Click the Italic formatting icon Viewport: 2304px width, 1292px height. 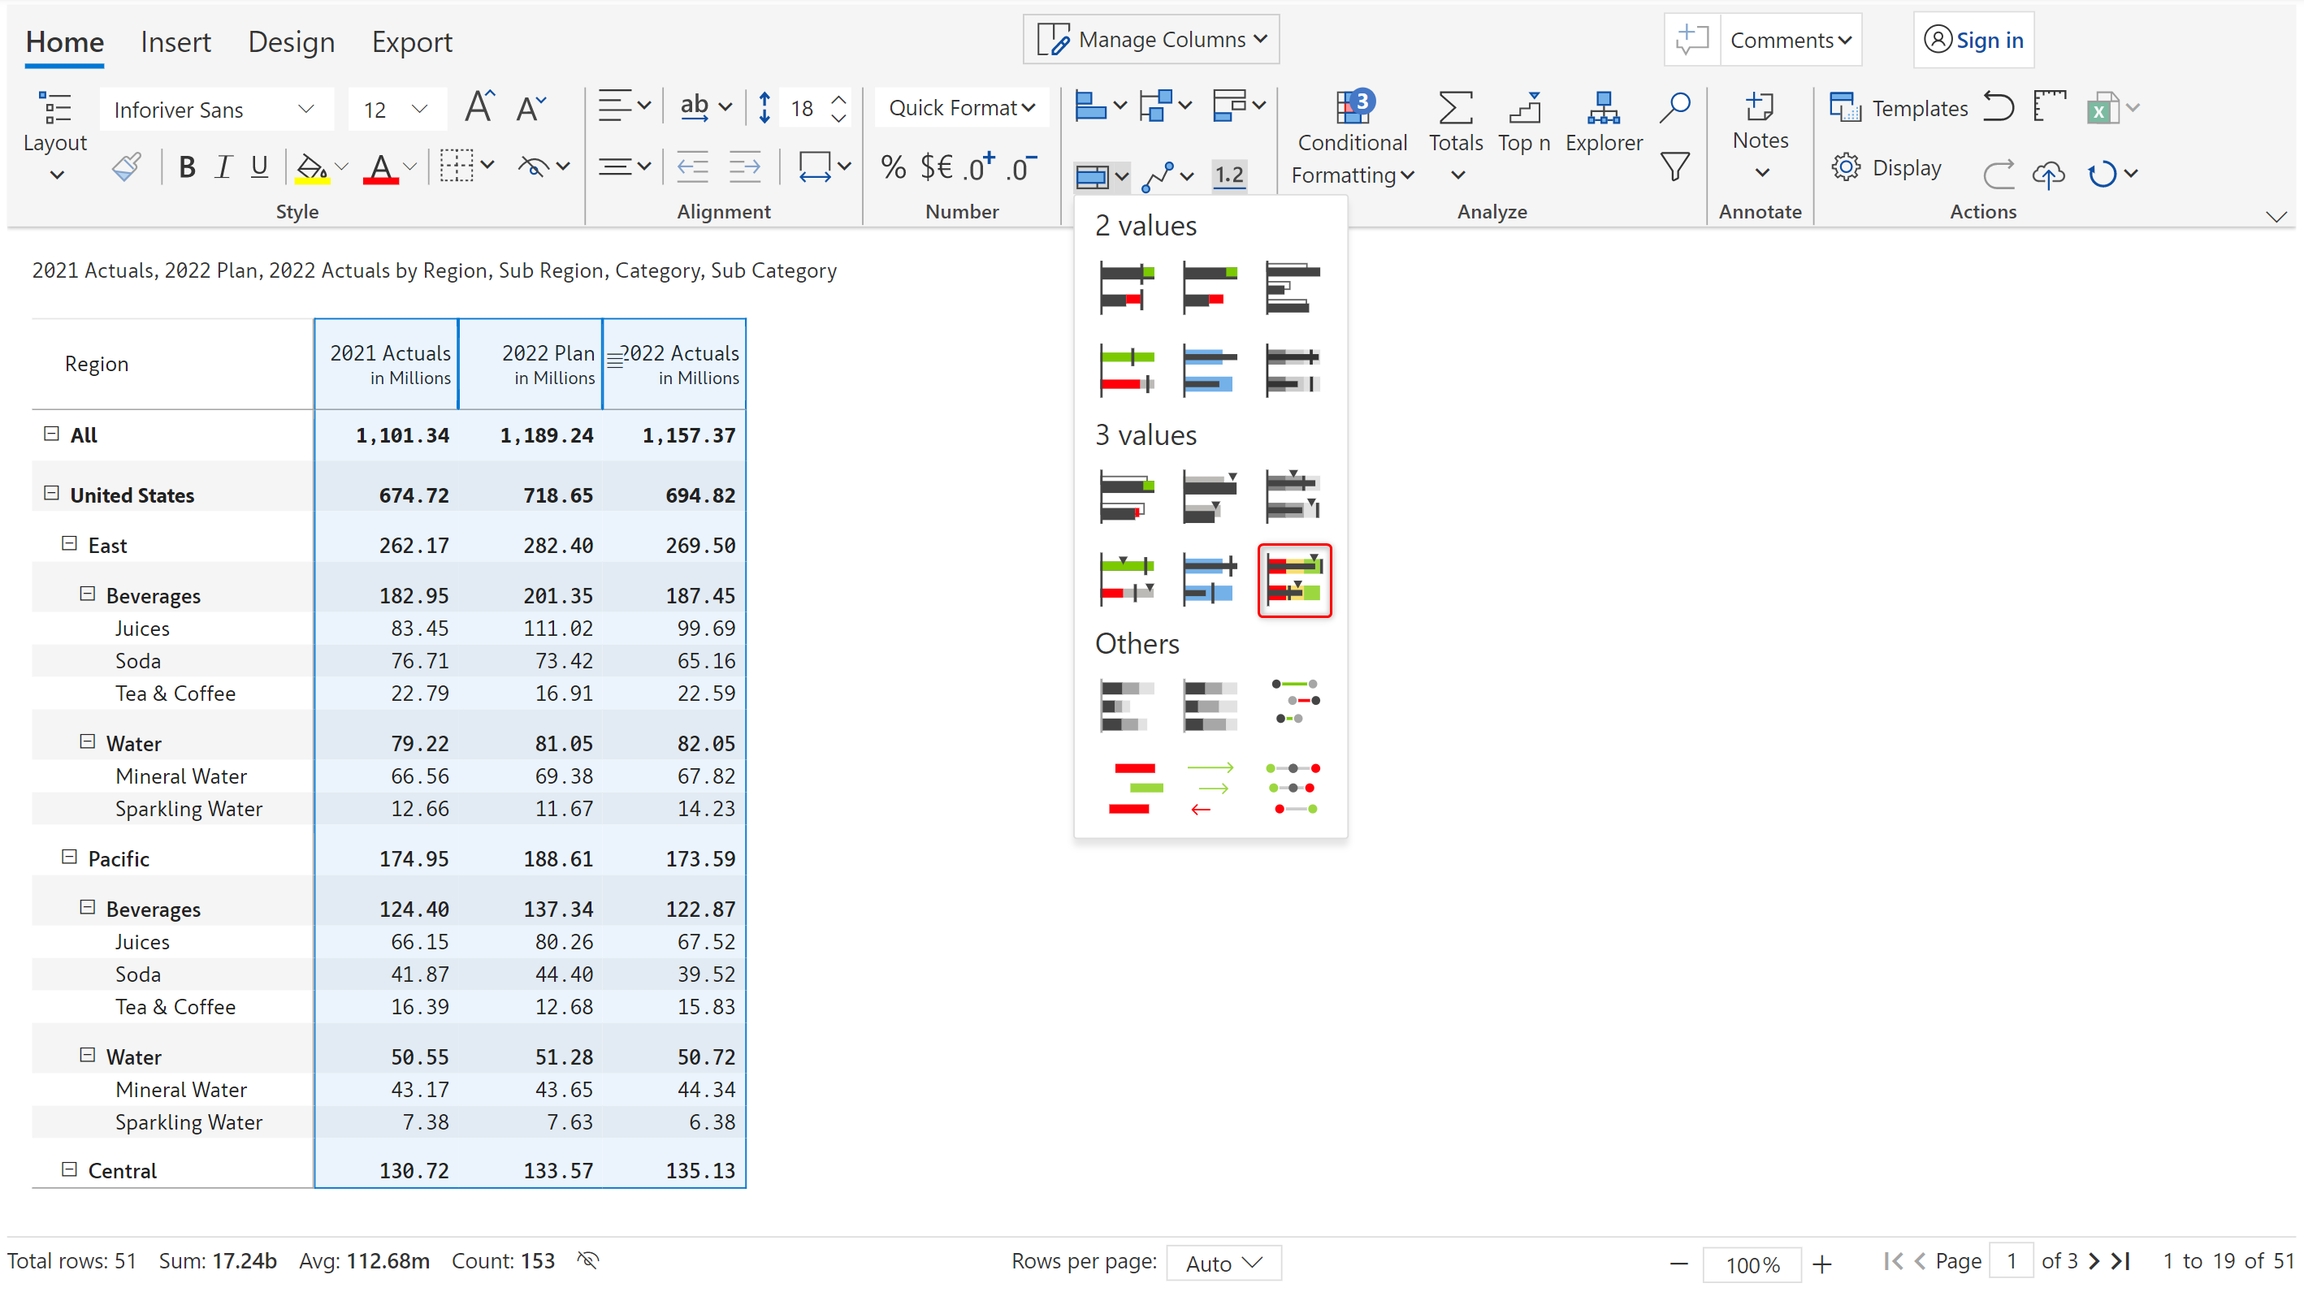(223, 168)
